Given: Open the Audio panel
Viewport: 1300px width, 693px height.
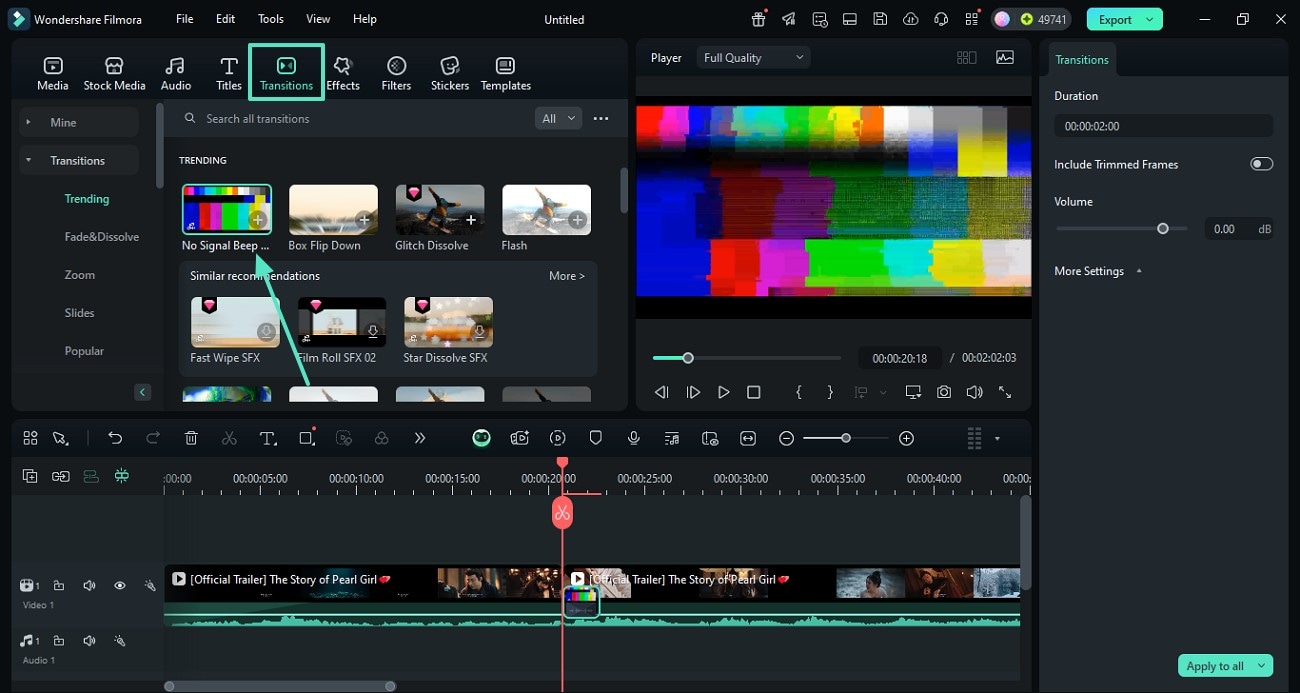Looking at the screenshot, I should (x=176, y=74).
